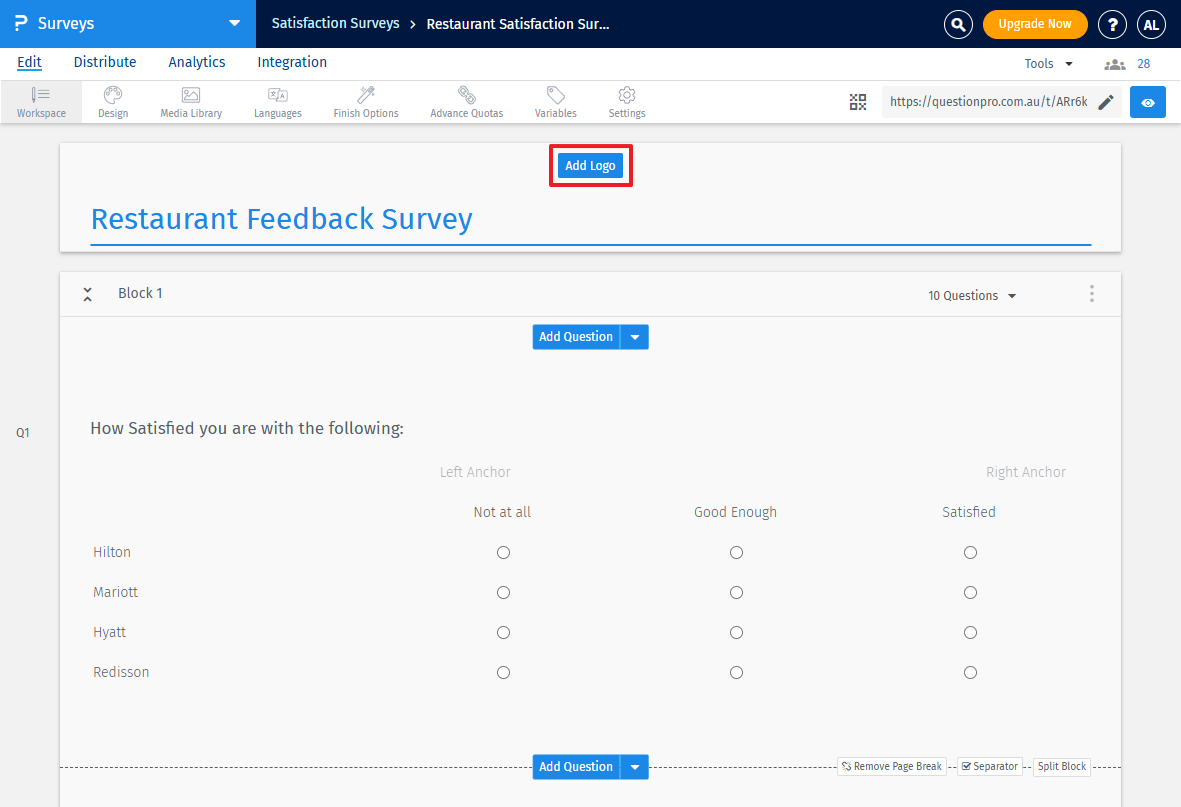The width and height of the screenshot is (1181, 807).
Task: Open the Media Library
Action: coord(190,101)
